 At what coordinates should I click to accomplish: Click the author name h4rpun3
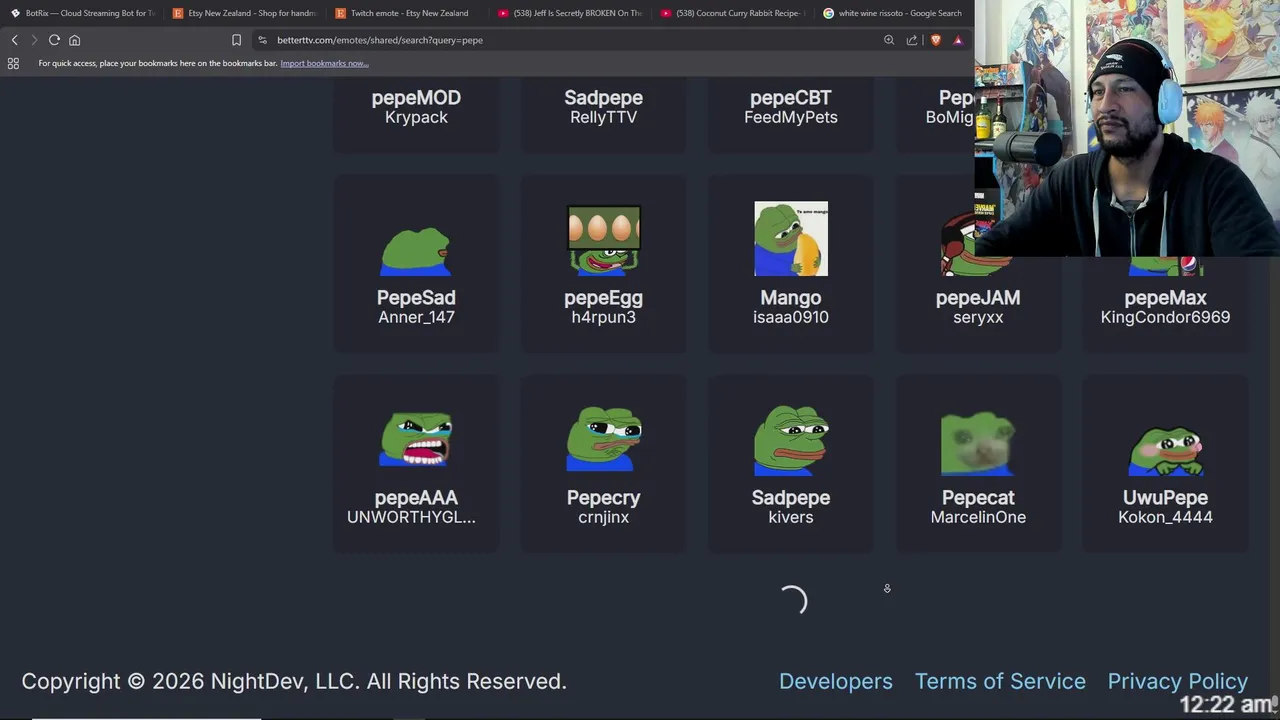tap(603, 317)
